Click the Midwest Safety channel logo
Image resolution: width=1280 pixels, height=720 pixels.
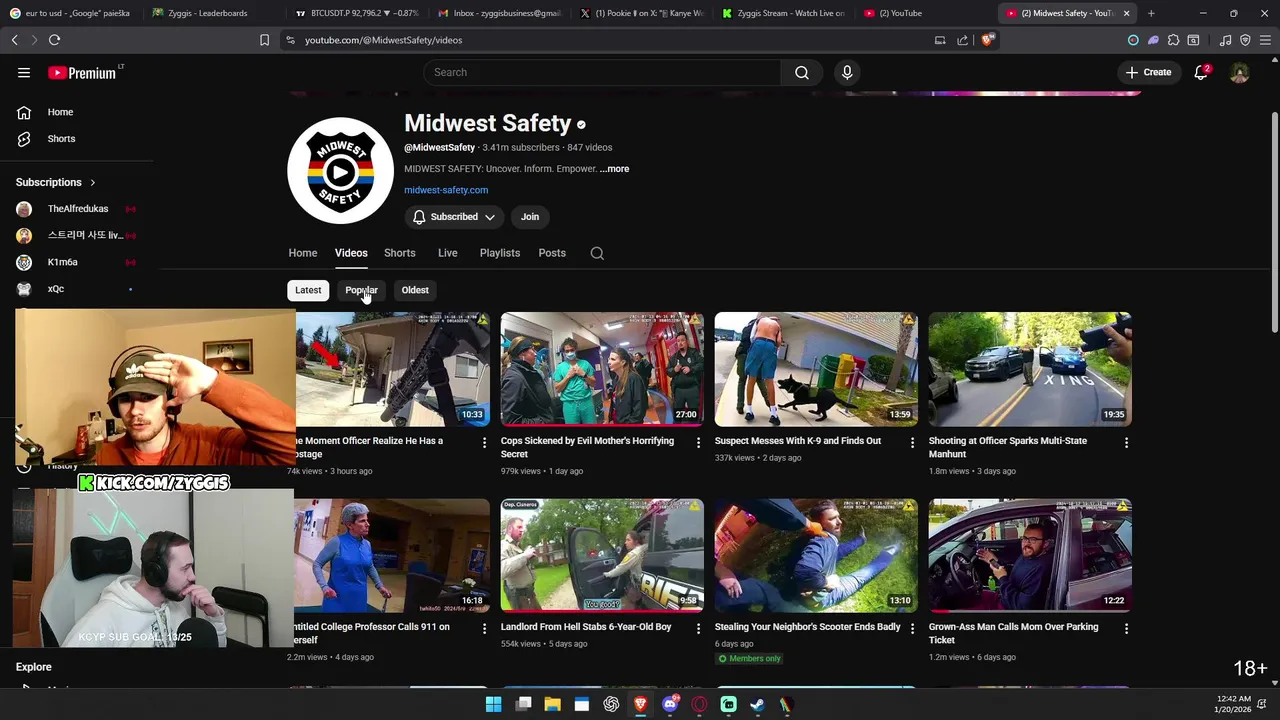coord(340,171)
